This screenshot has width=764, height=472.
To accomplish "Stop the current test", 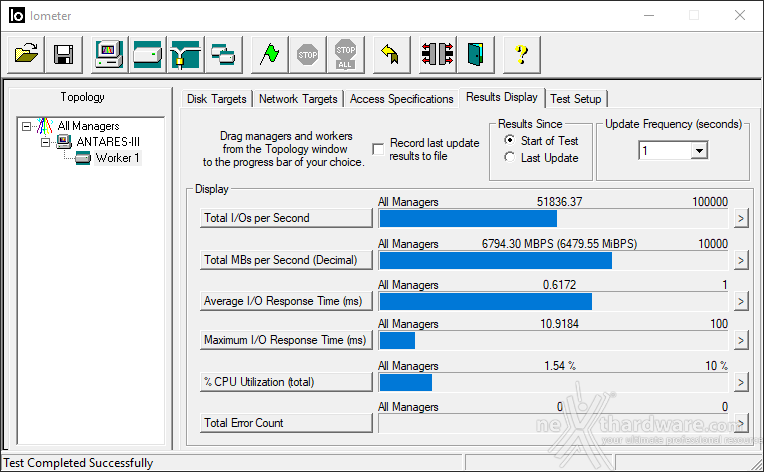I will click(307, 54).
